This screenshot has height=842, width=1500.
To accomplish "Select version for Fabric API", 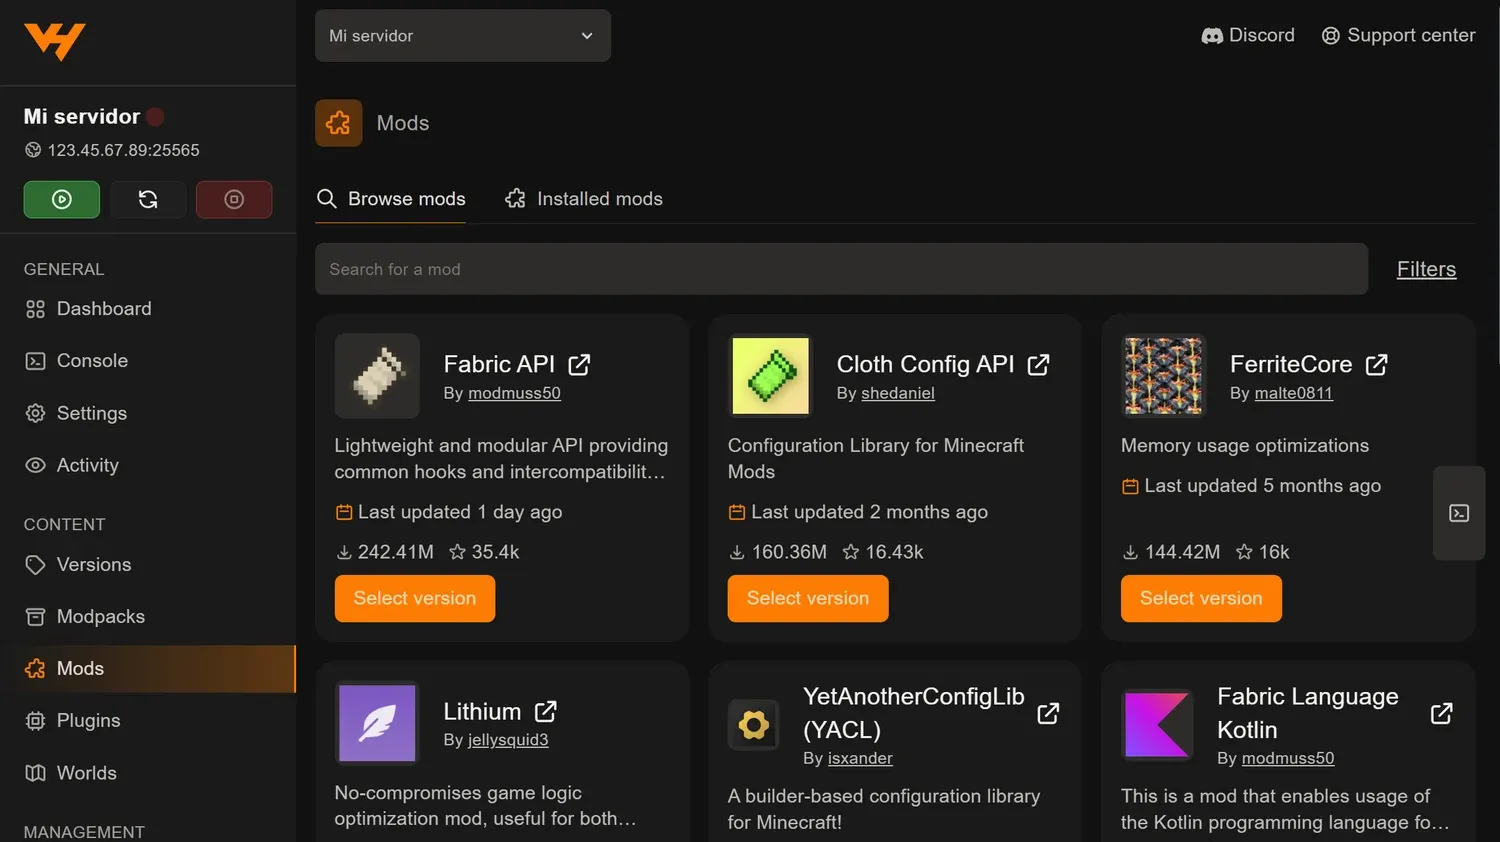I will [415, 598].
